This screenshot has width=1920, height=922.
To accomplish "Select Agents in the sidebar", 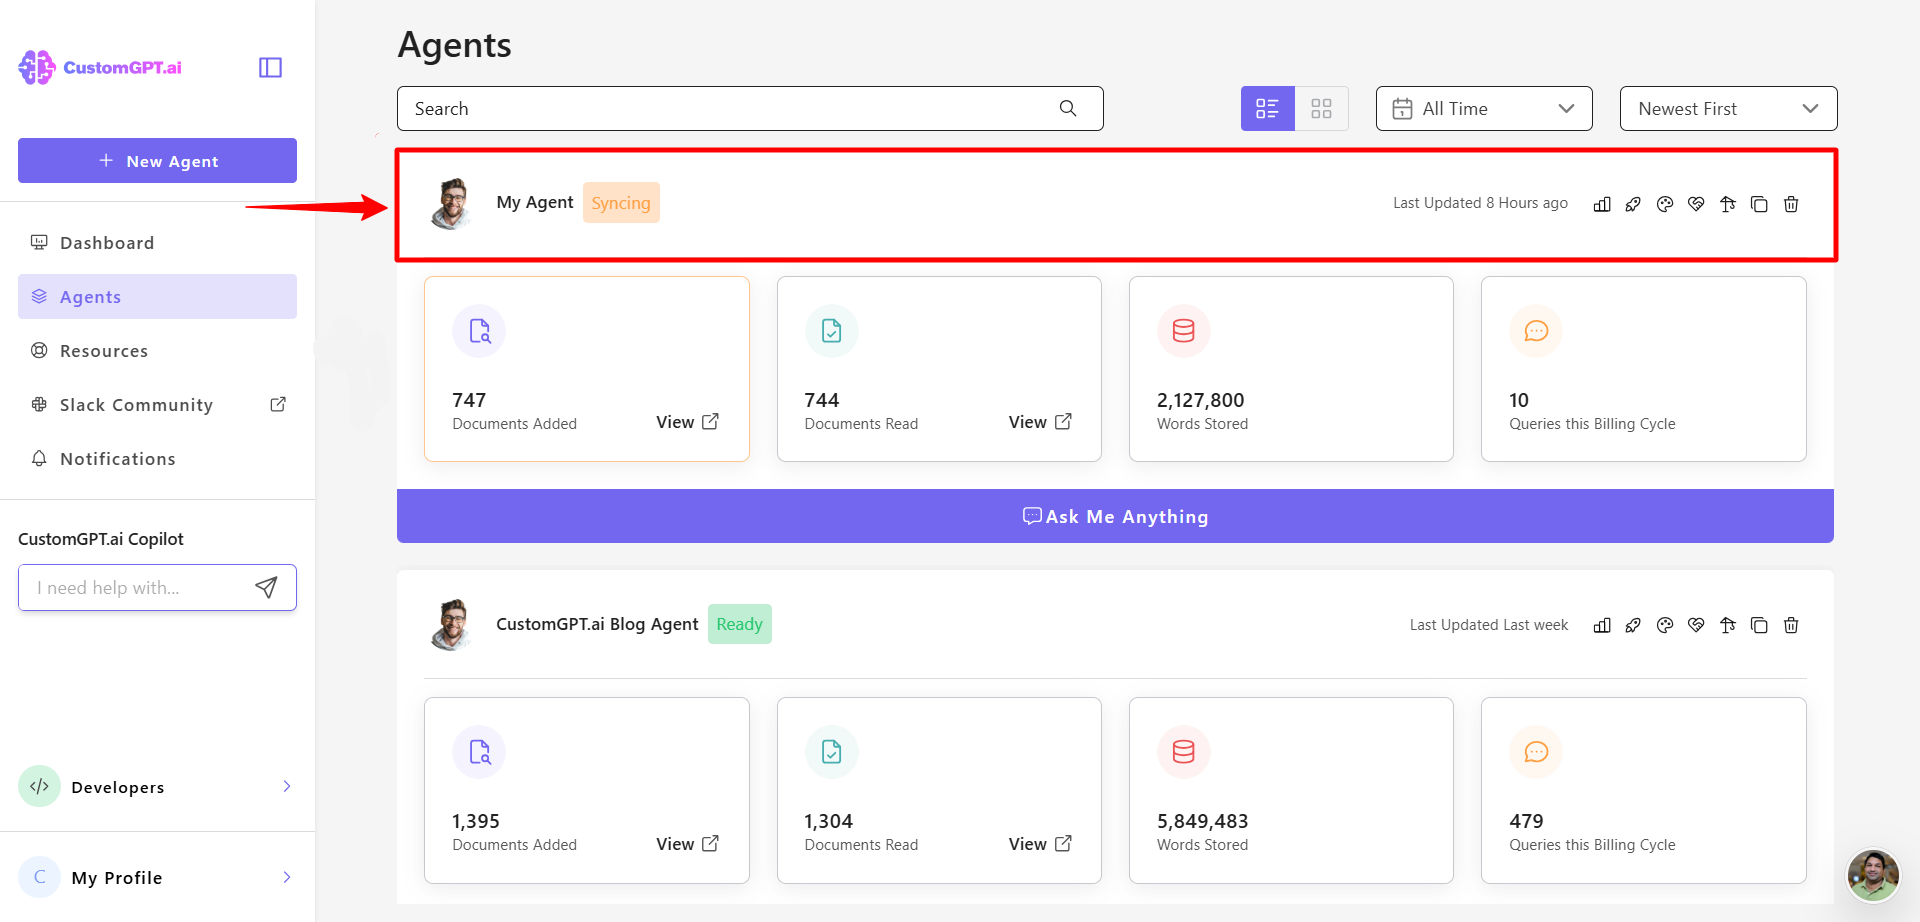I will click(157, 297).
